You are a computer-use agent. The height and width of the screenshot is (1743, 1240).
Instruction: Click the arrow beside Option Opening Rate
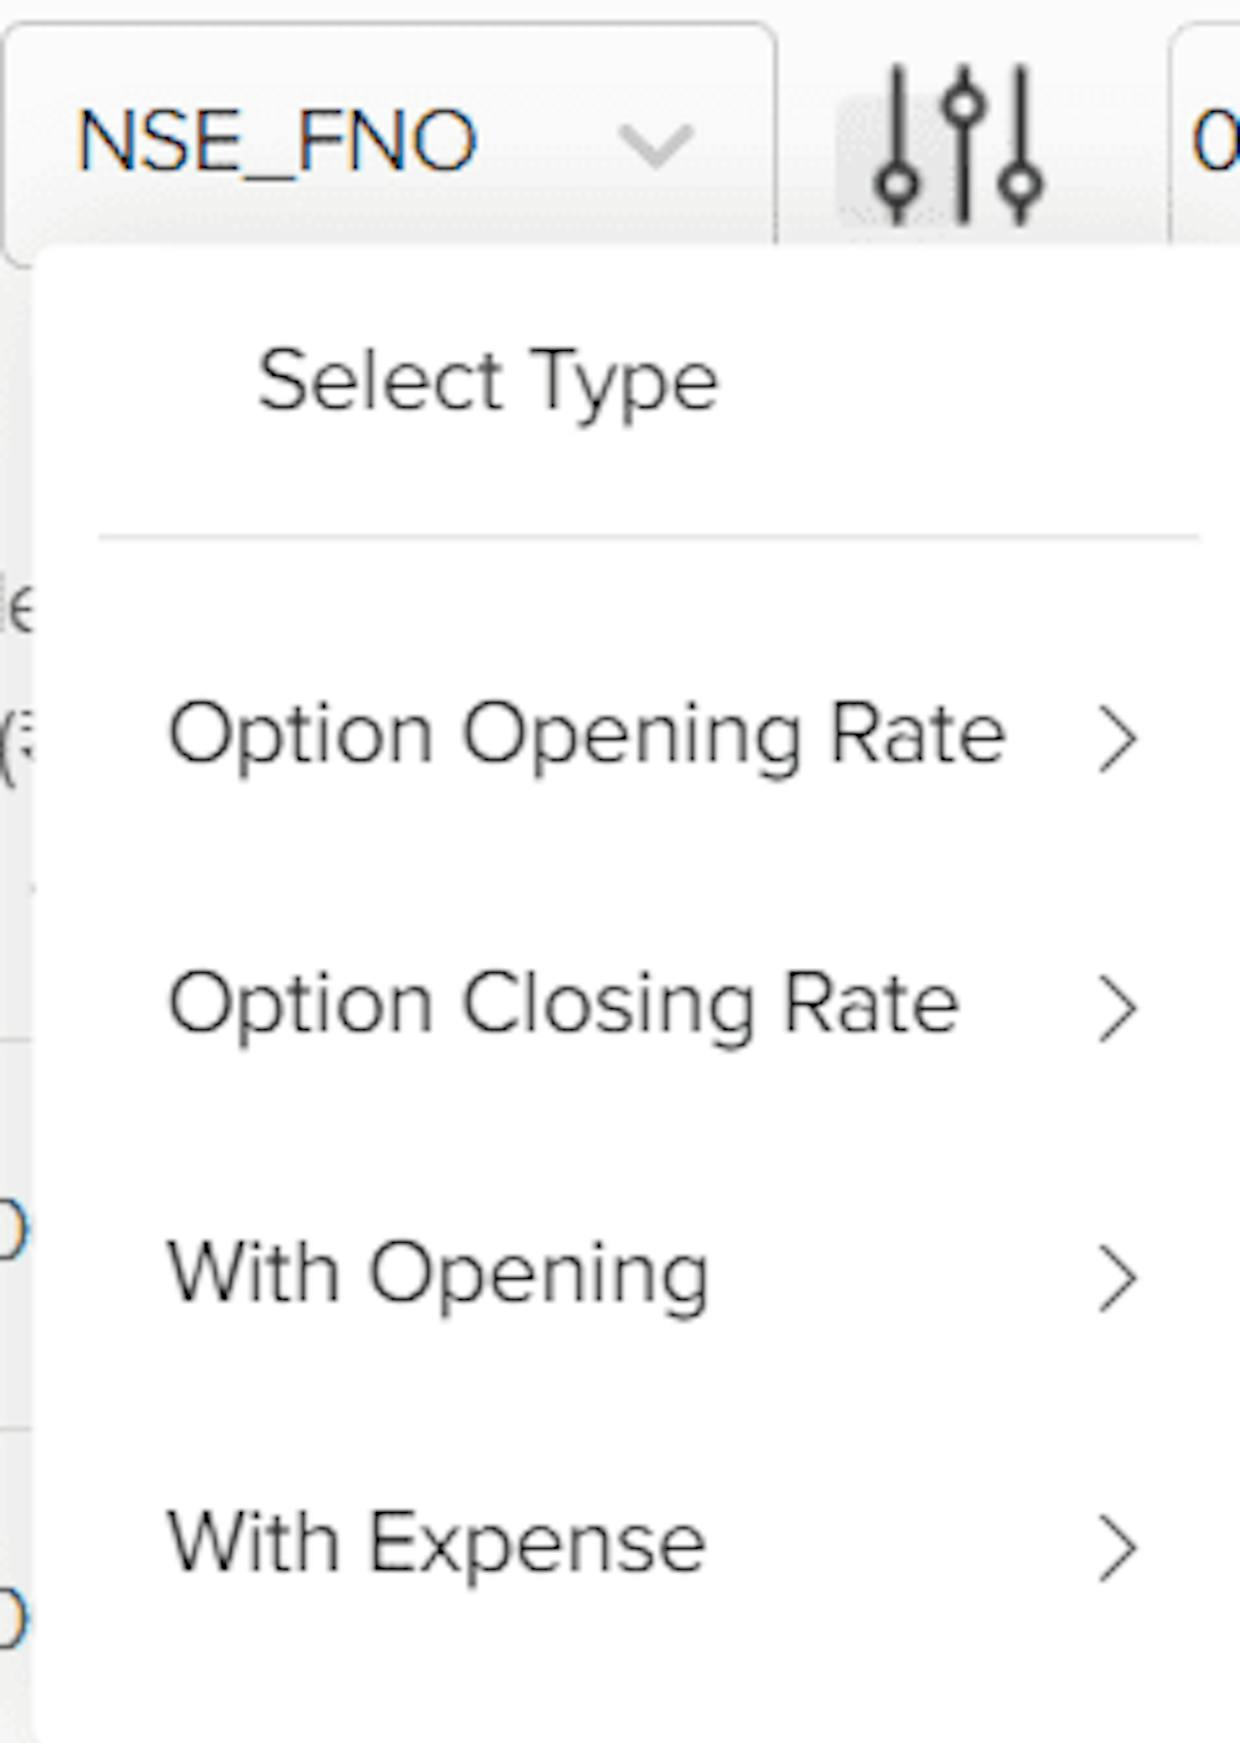point(1117,740)
